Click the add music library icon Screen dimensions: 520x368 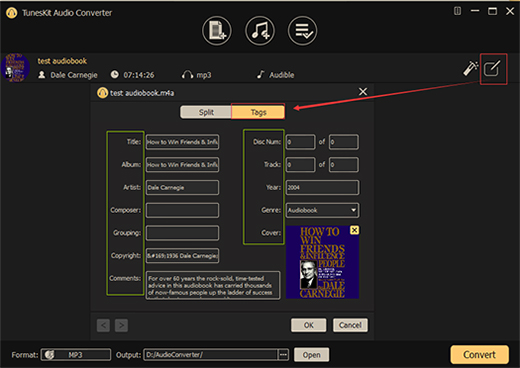coord(260,31)
